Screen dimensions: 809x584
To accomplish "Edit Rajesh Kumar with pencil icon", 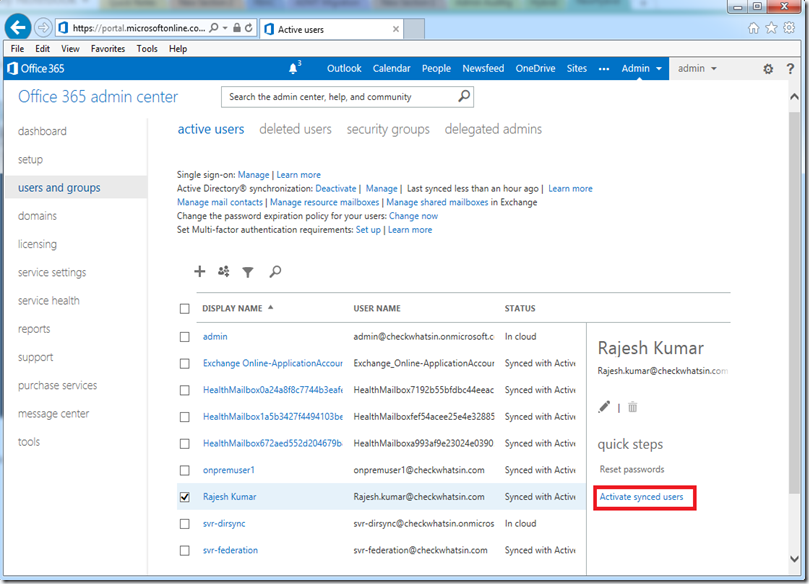I will tap(604, 407).
